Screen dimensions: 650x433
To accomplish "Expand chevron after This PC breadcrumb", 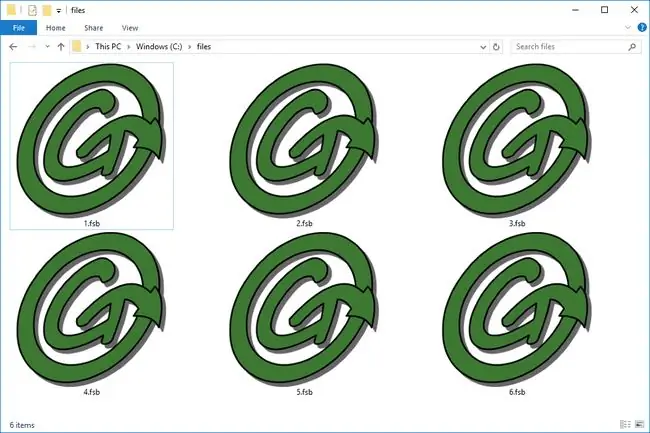I will click(x=129, y=47).
